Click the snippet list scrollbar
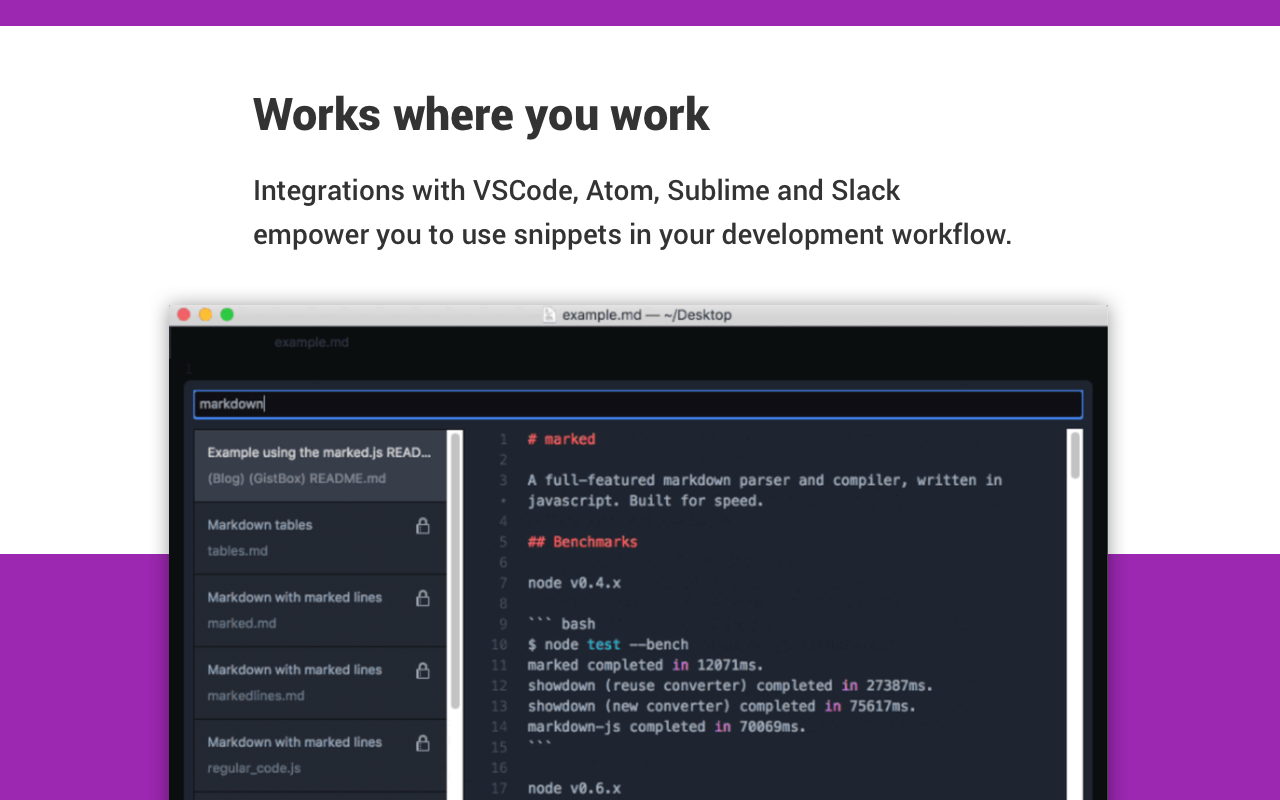The image size is (1280, 800). pyautogui.click(x=455, y=570)
